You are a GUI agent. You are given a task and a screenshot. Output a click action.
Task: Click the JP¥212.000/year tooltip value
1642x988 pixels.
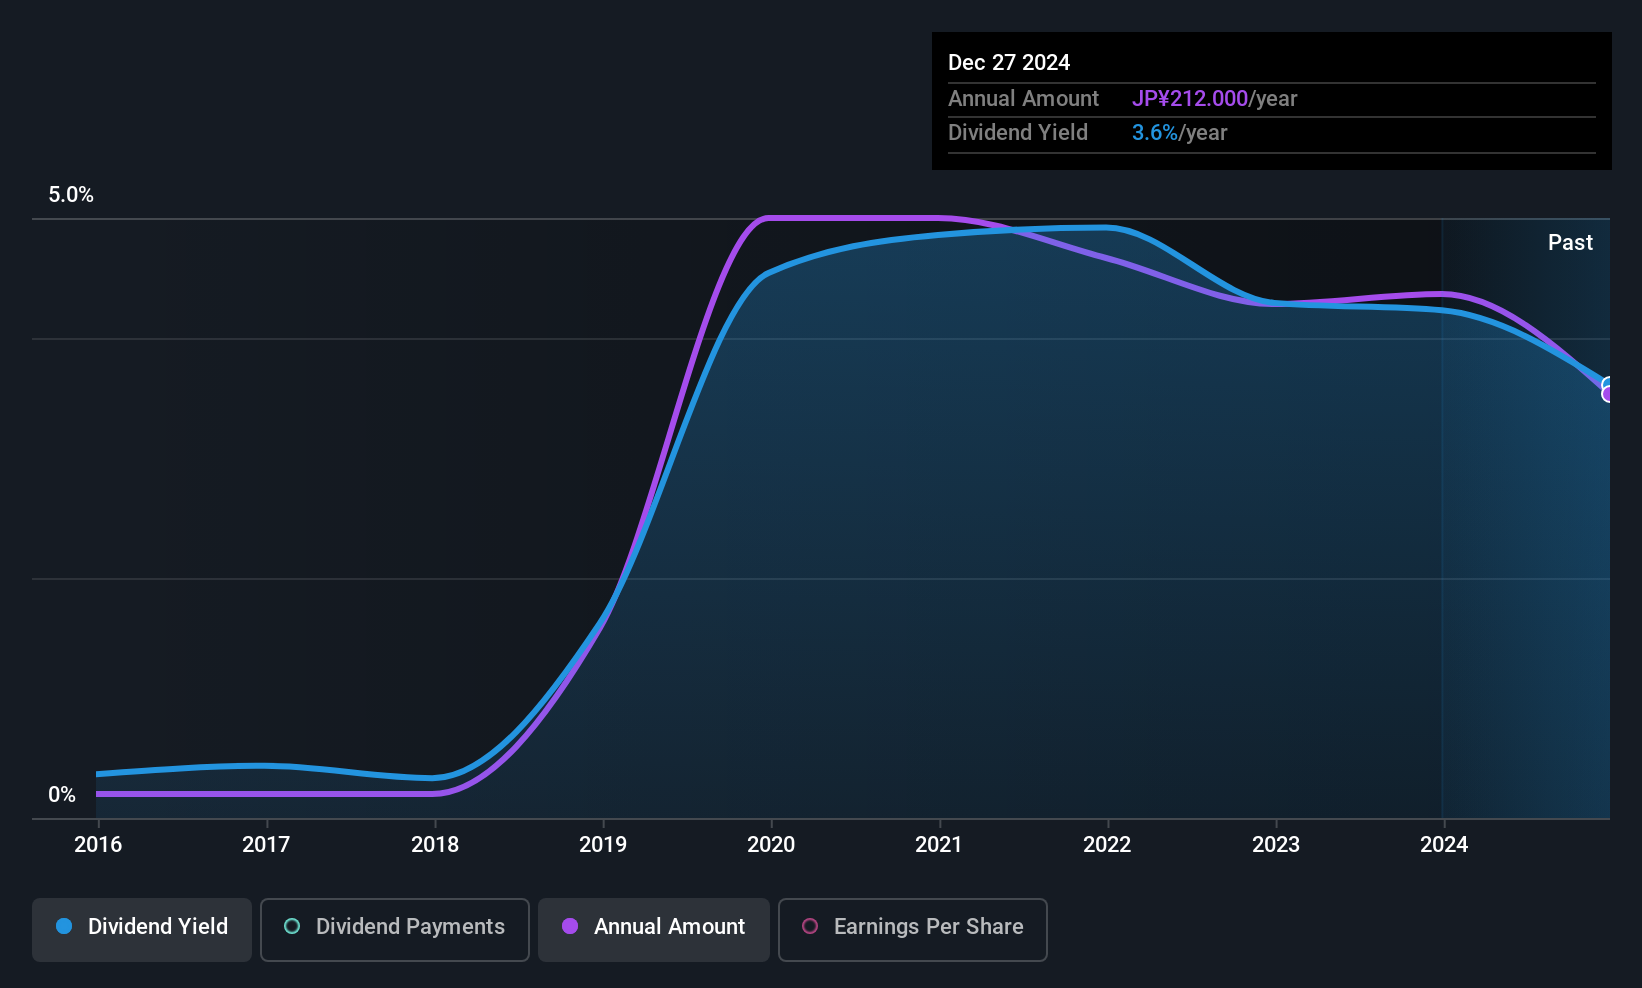(x=1214, y=99)
